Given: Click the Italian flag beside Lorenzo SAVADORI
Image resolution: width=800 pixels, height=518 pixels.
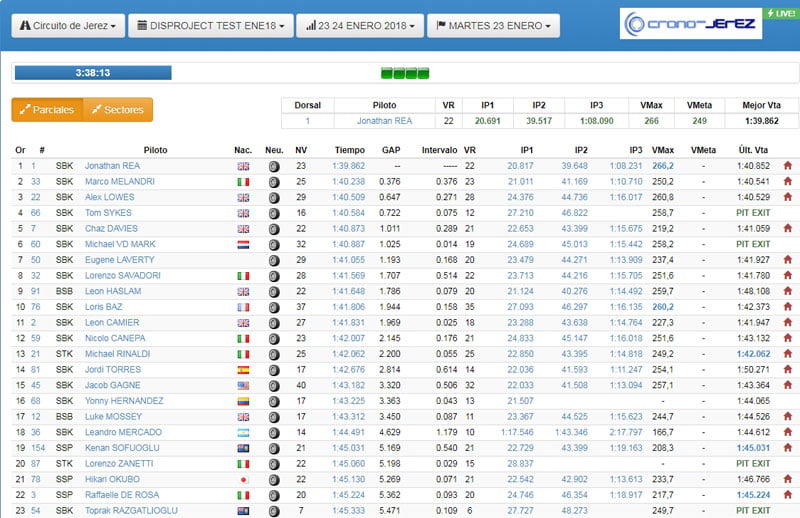Looking at the screenshot, I should click(242, 275).
